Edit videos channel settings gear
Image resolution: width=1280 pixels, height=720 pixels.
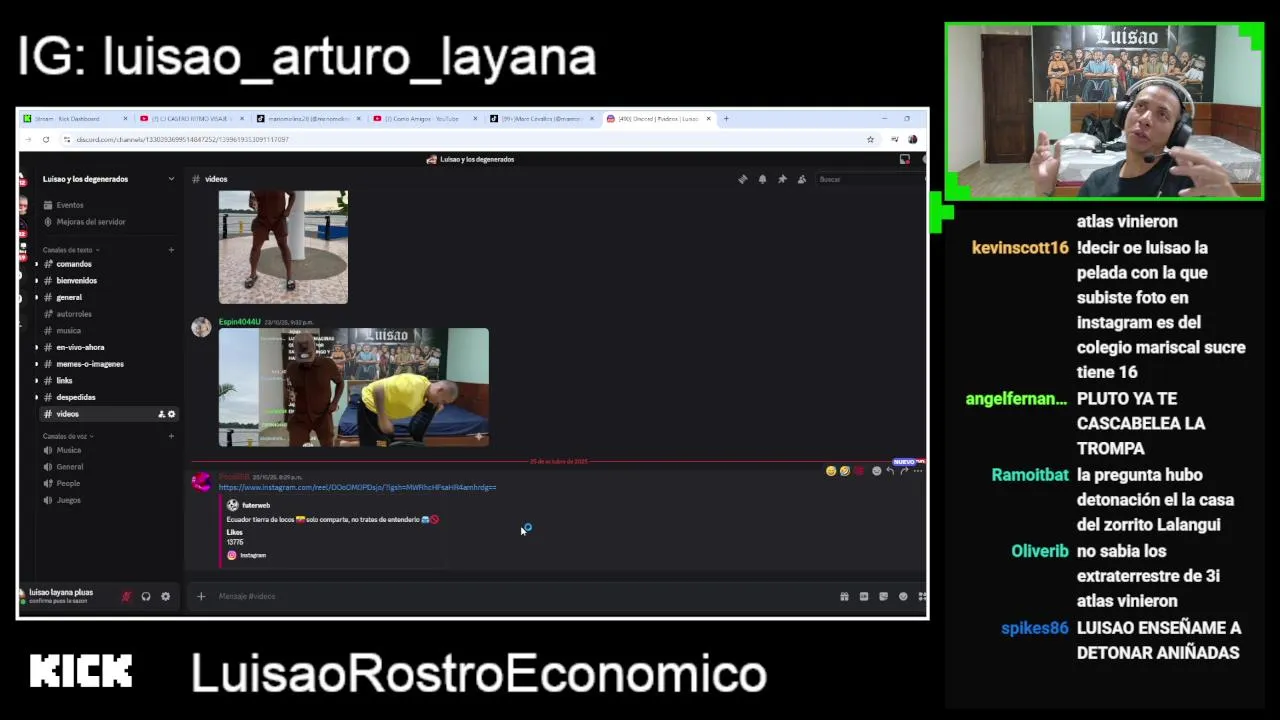point(171,414)
